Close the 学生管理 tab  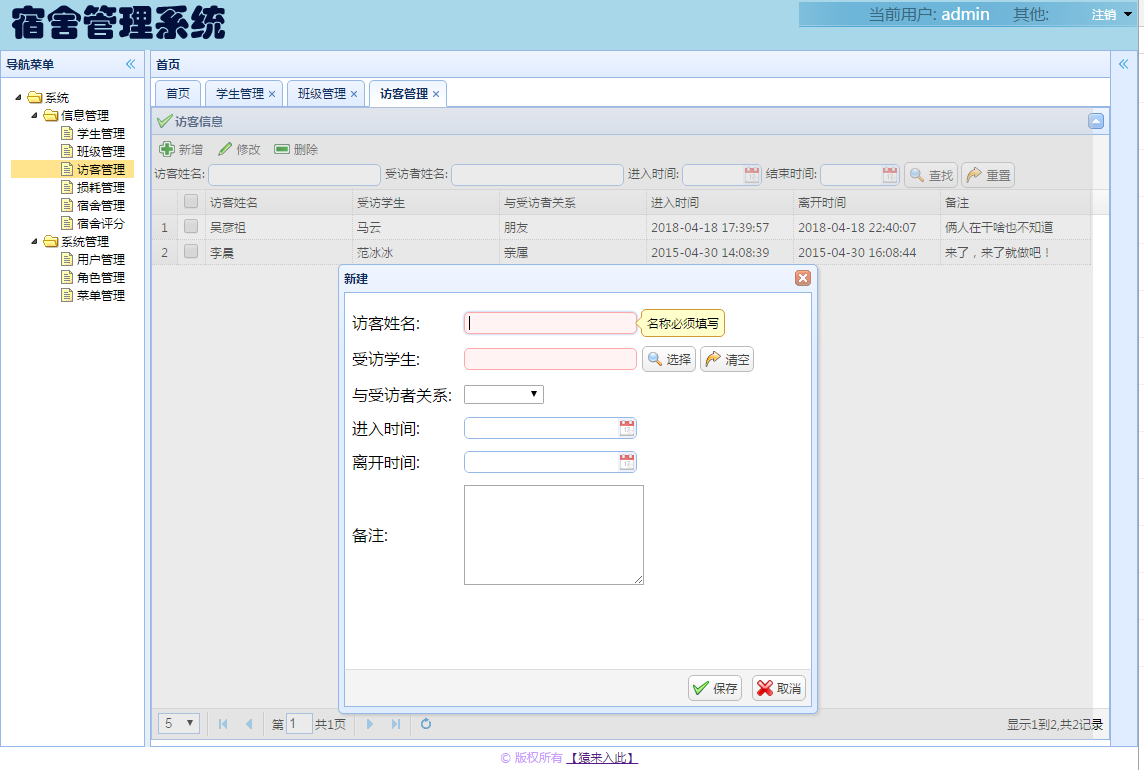coord(272,94)
